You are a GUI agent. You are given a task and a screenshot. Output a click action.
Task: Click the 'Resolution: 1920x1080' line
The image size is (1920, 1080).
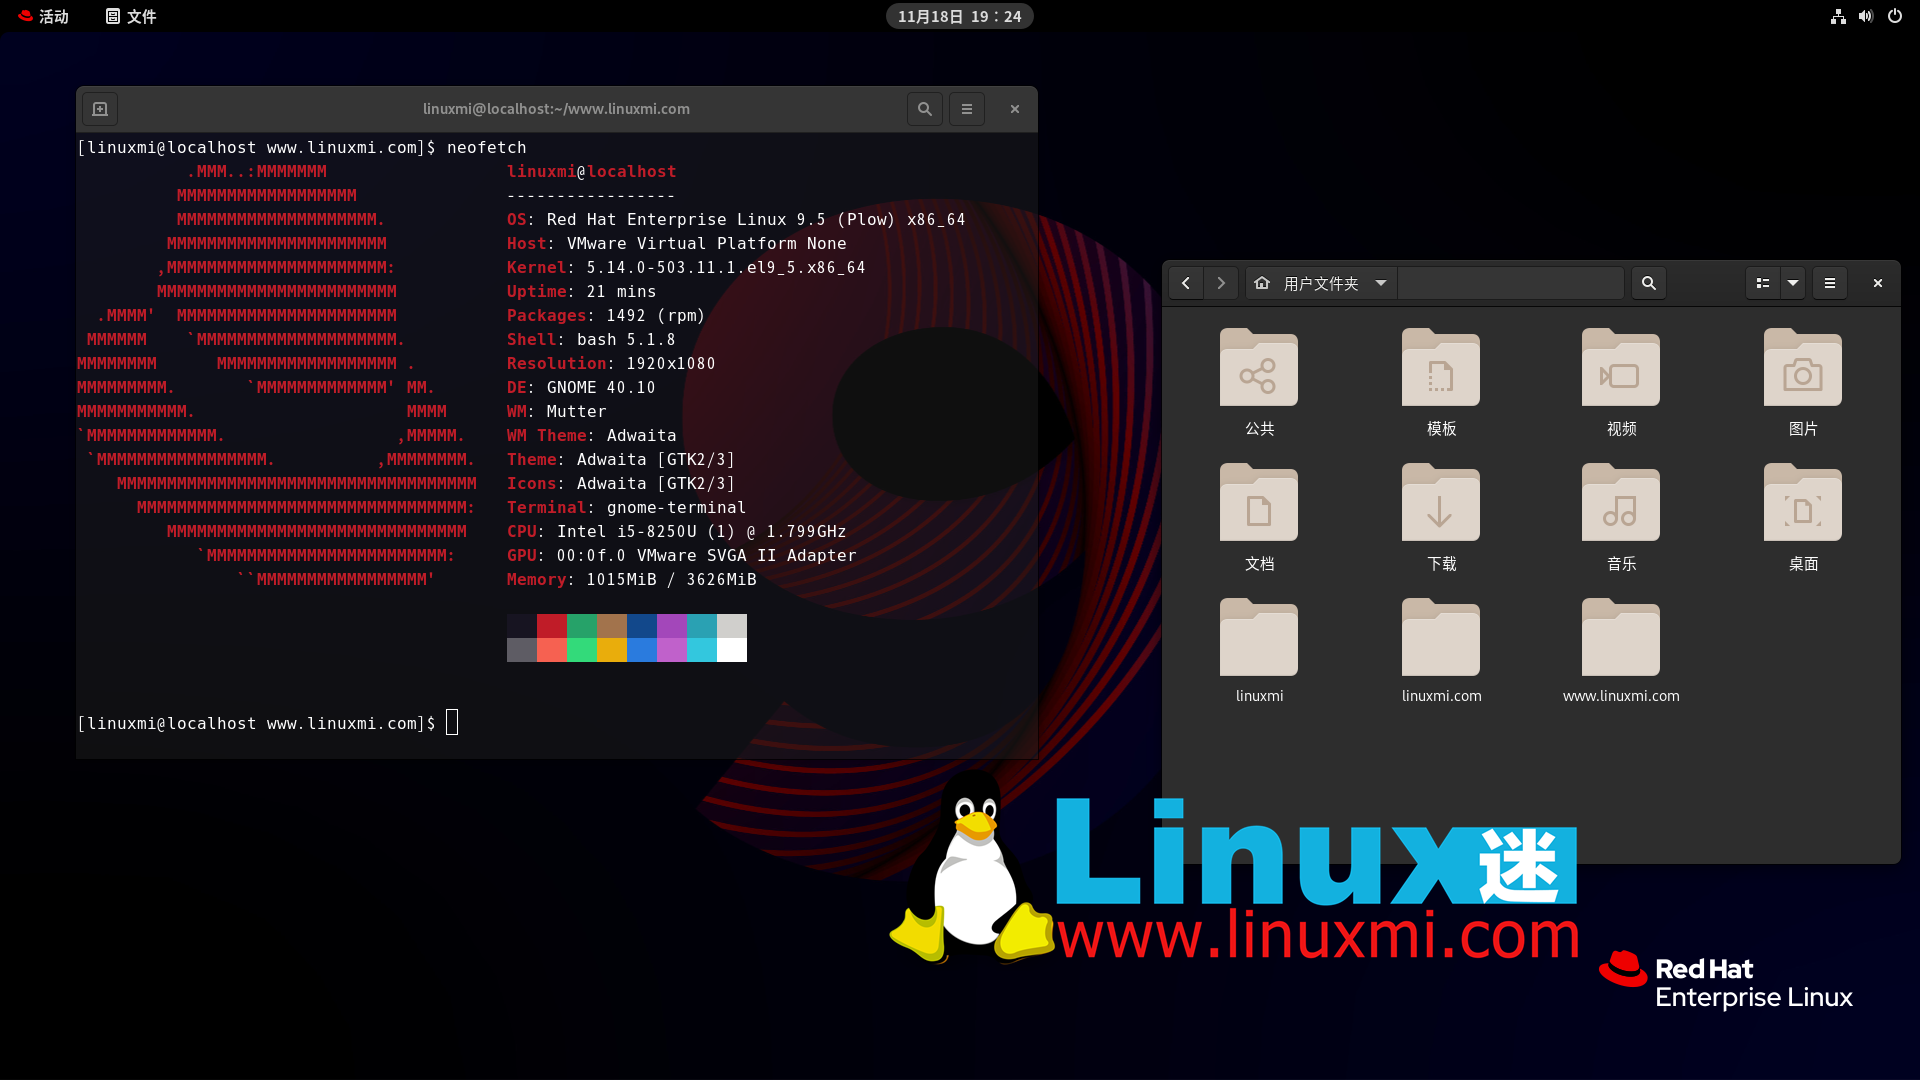coord(611,364)
